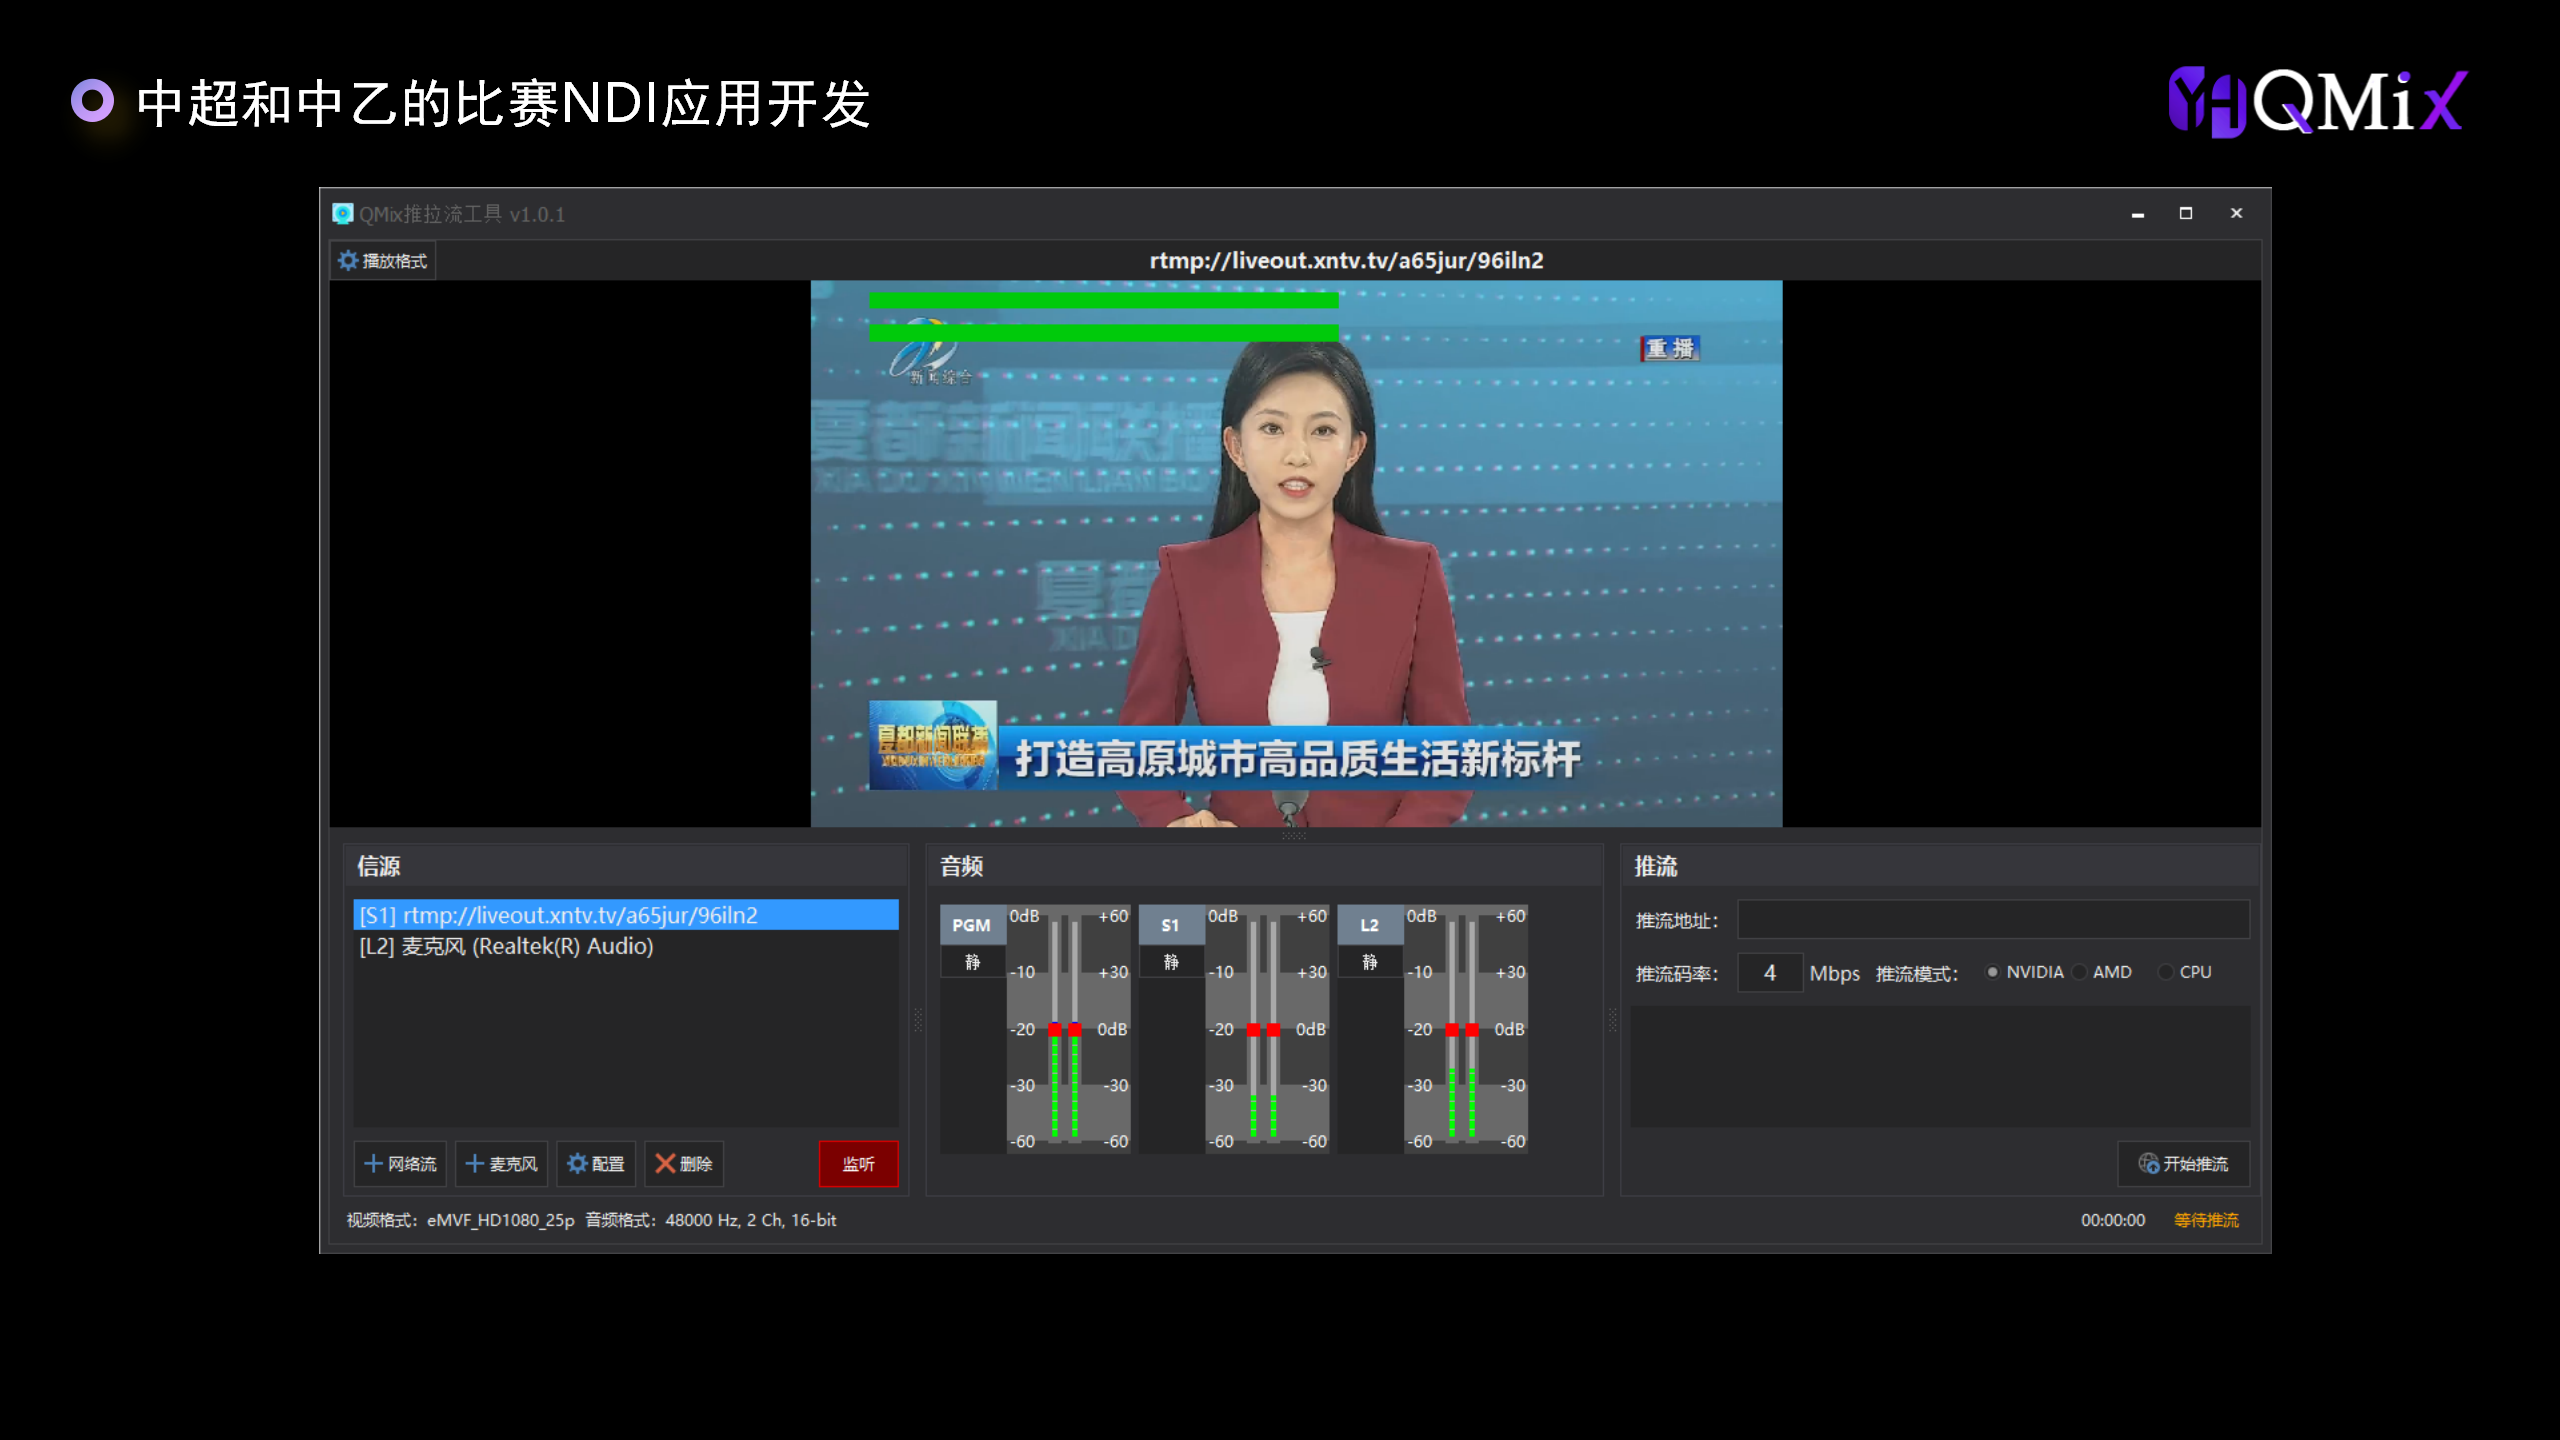Screen dimensions: 2560x1440
Task: Open the 配置 gear configuration
Action: [596, 1164]
